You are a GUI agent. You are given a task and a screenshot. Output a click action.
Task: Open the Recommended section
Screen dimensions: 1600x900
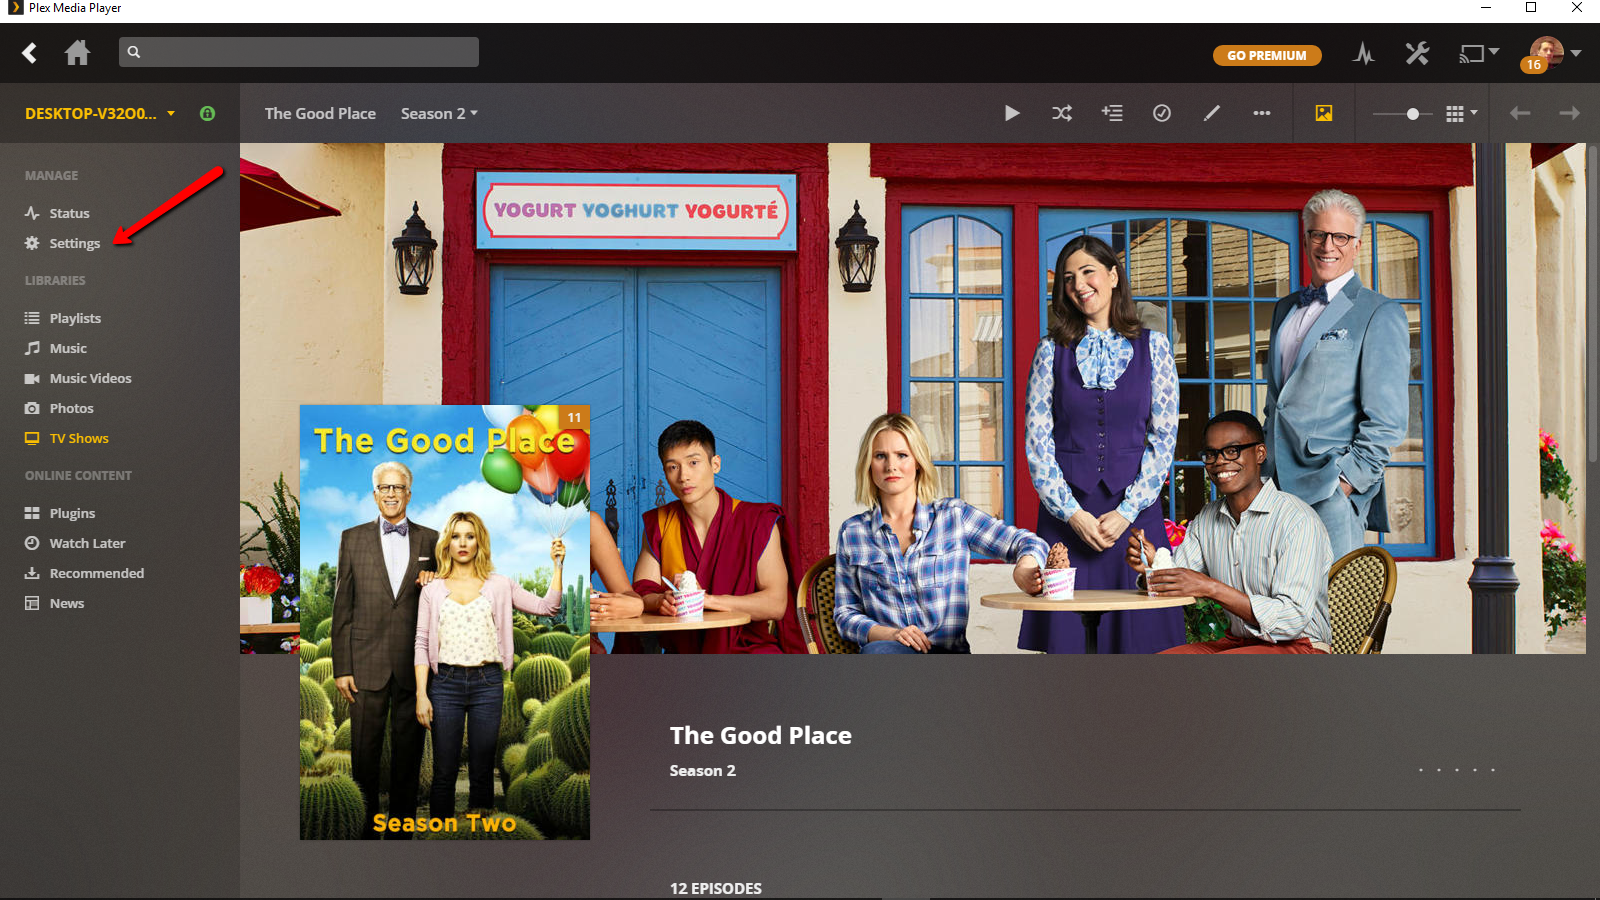coord(97,573)
